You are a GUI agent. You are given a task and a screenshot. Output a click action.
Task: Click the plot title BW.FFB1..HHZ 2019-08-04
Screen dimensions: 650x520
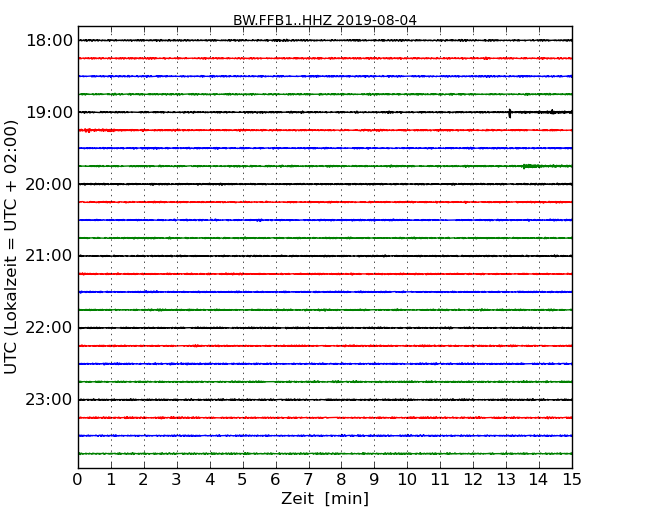(325, 20)
